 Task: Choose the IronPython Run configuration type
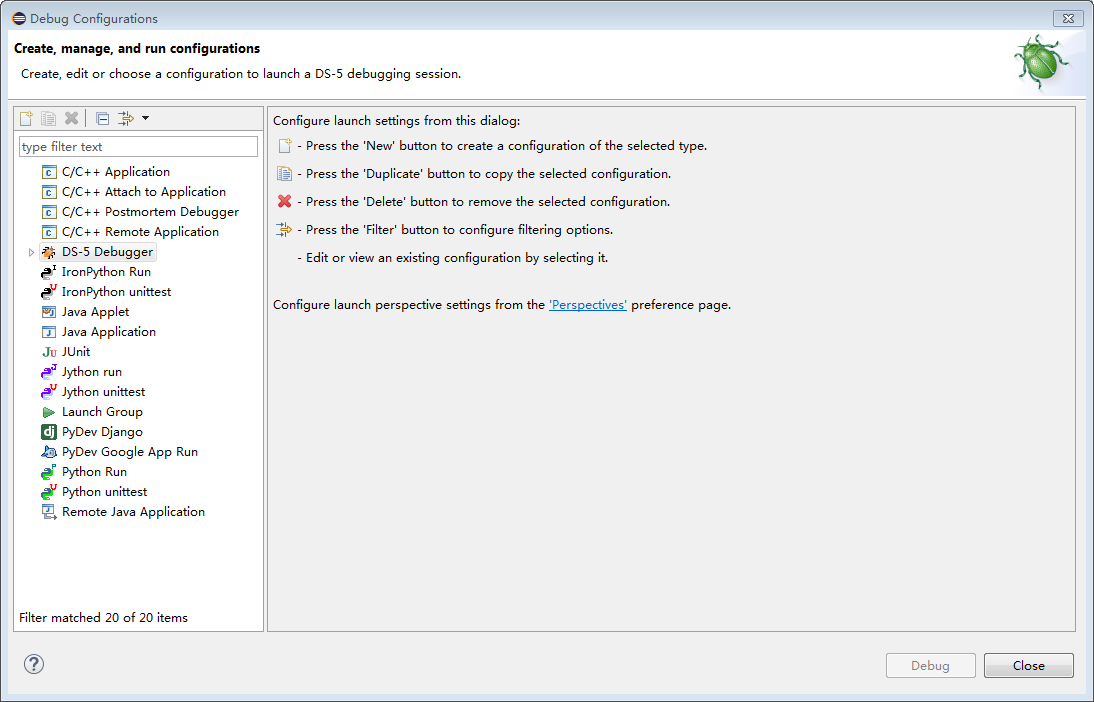(106, 272)
